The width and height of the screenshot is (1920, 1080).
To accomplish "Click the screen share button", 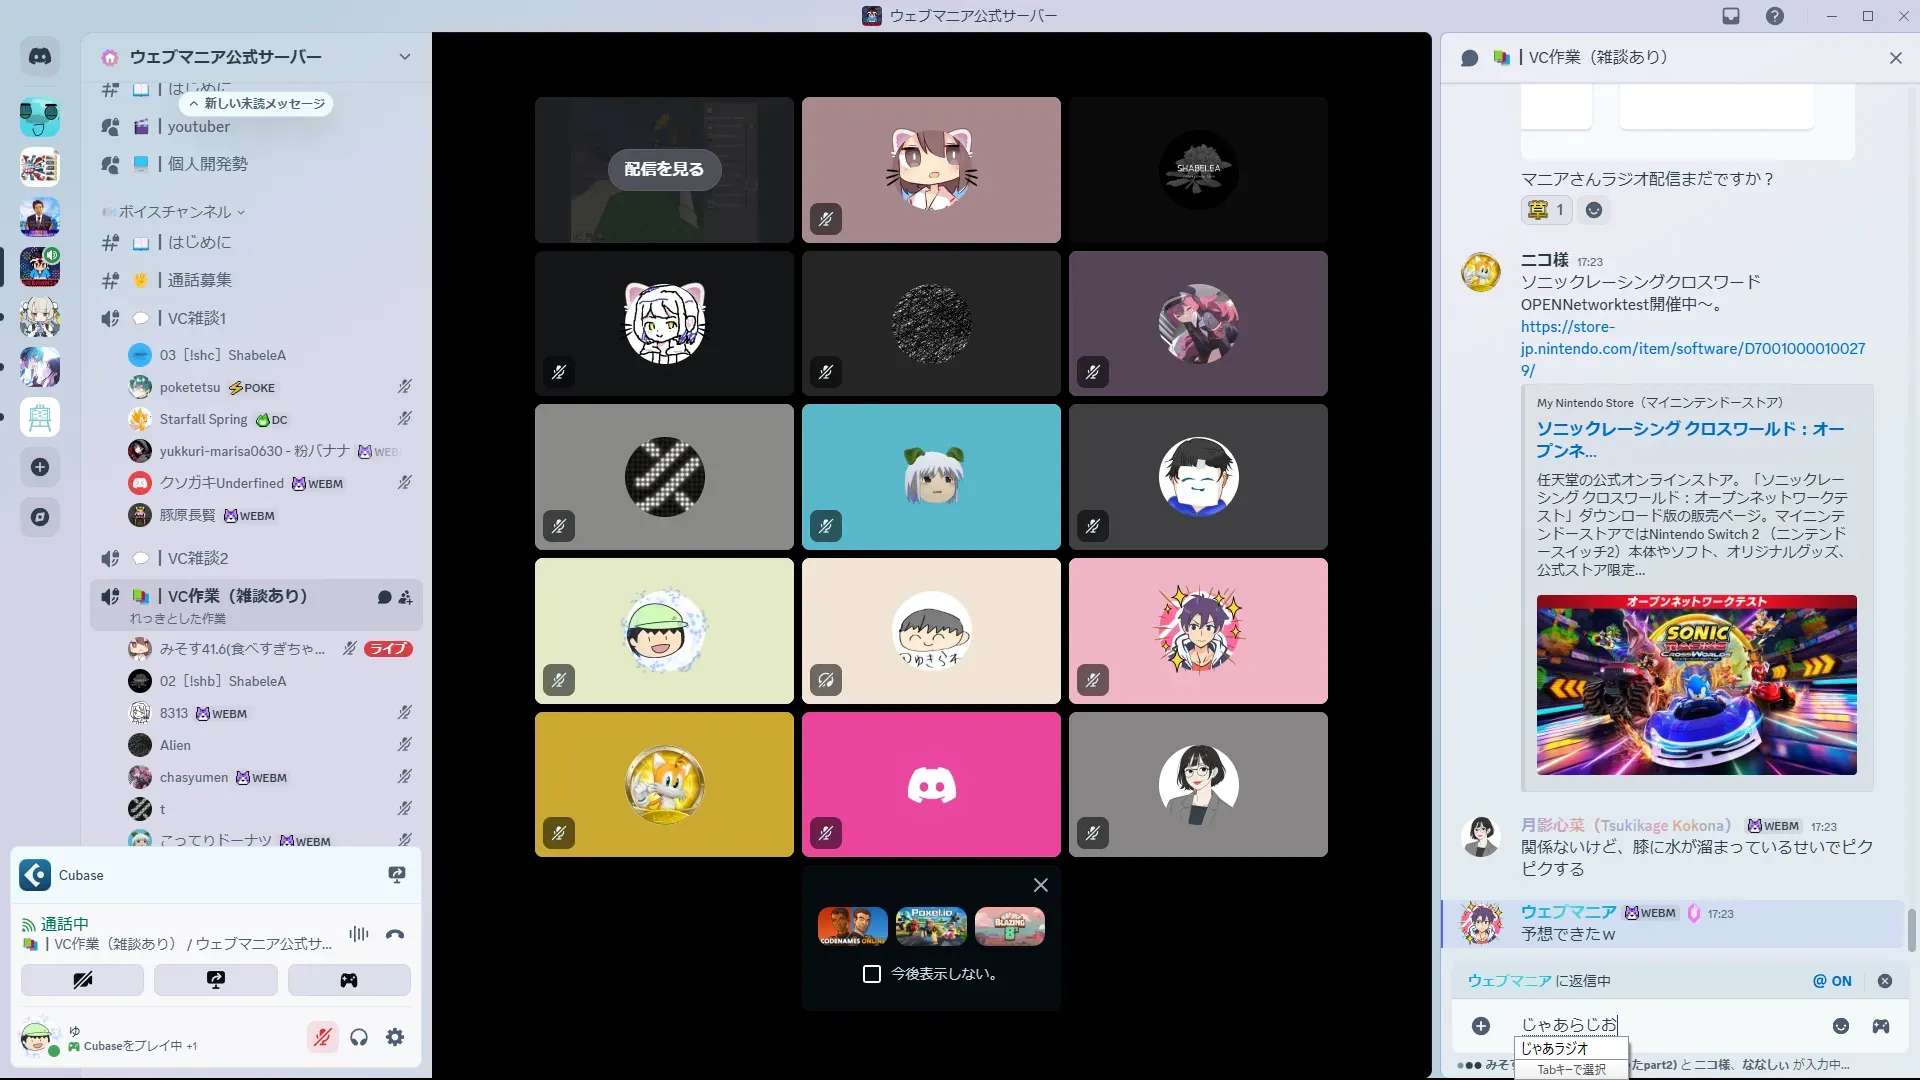I will click(216, 980).
